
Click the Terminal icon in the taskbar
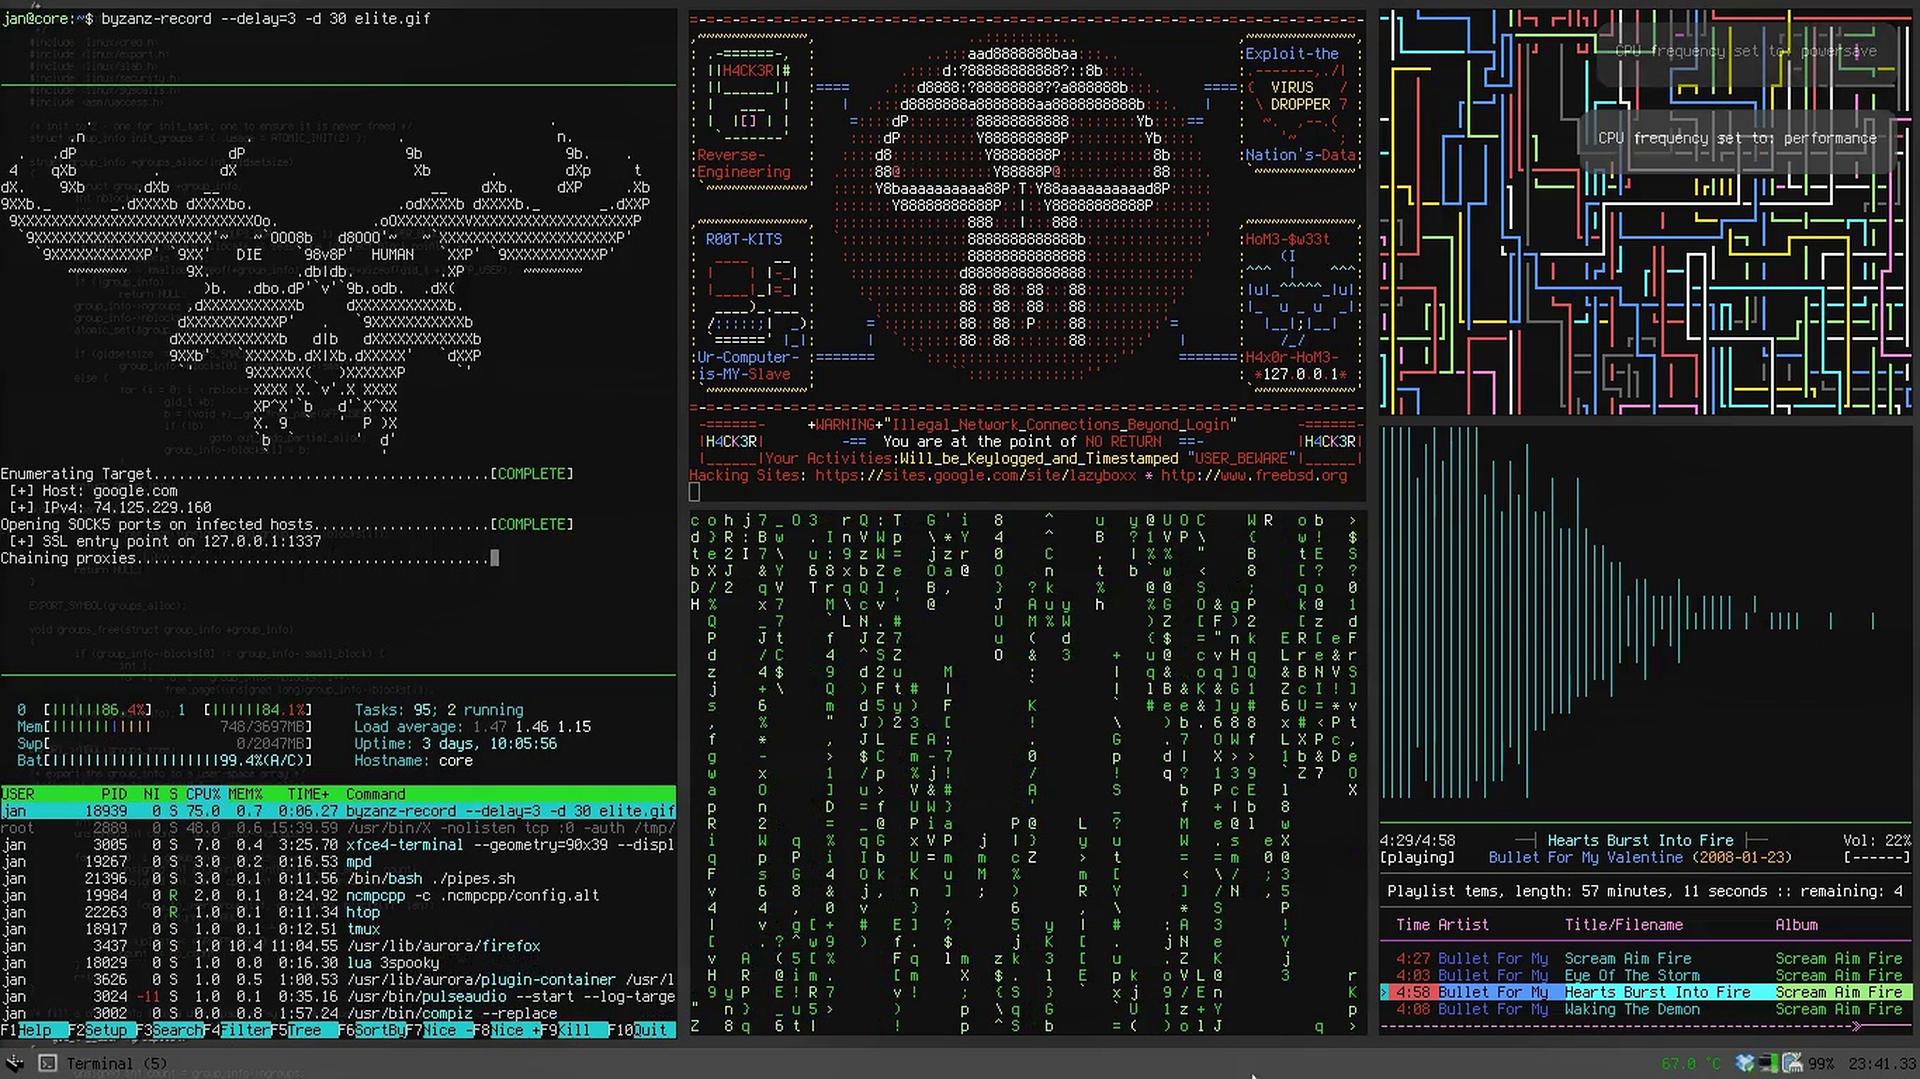click(47, 1063)
